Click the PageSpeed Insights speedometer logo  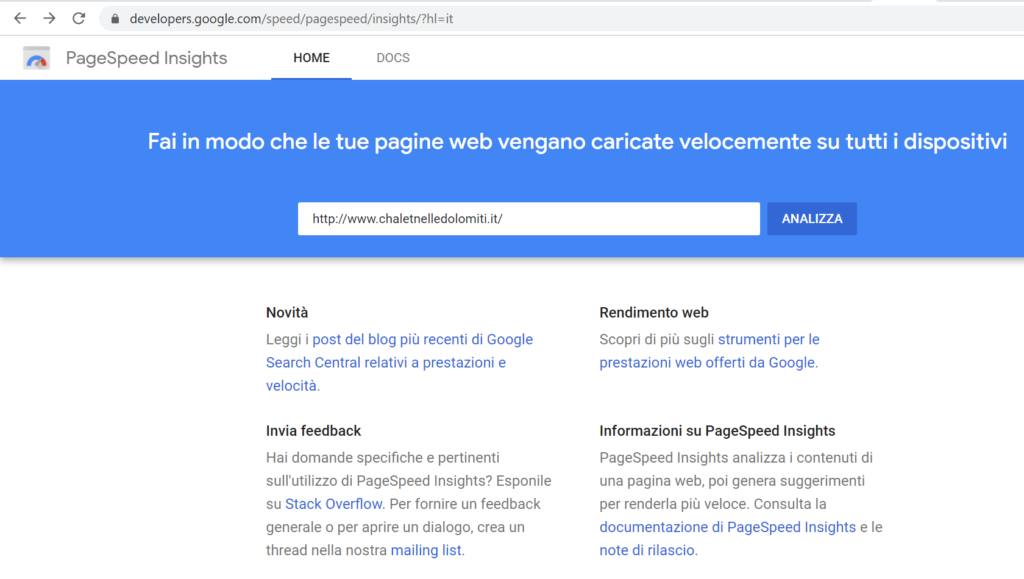tap(37, 59)
